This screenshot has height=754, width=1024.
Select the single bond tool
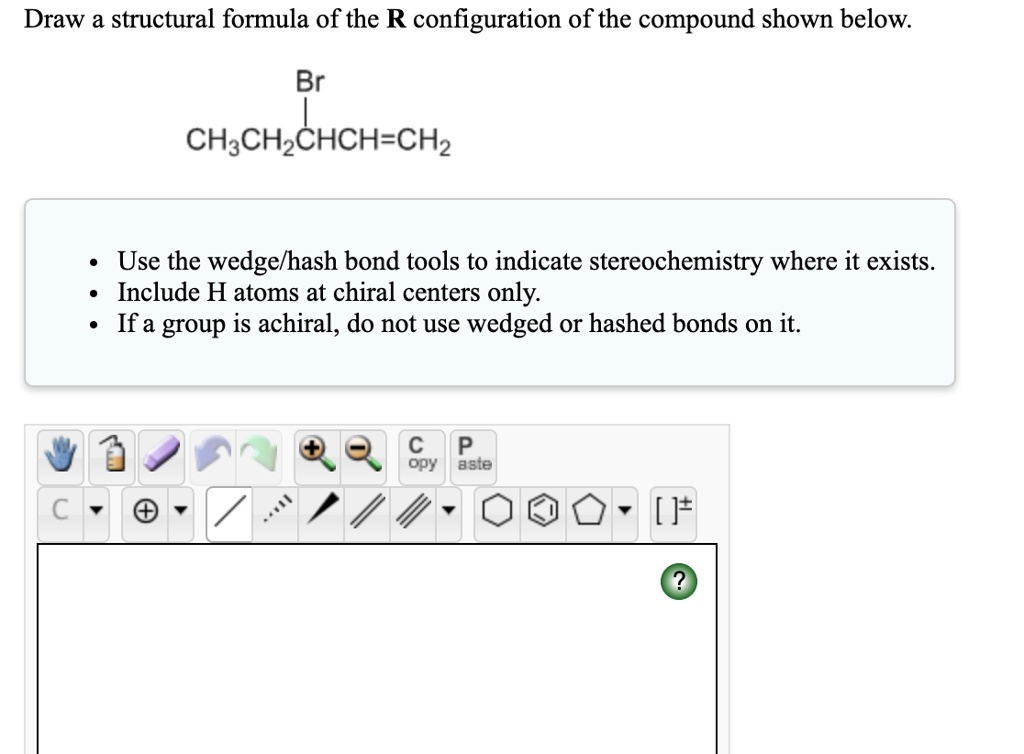click(x=228, y=510)
